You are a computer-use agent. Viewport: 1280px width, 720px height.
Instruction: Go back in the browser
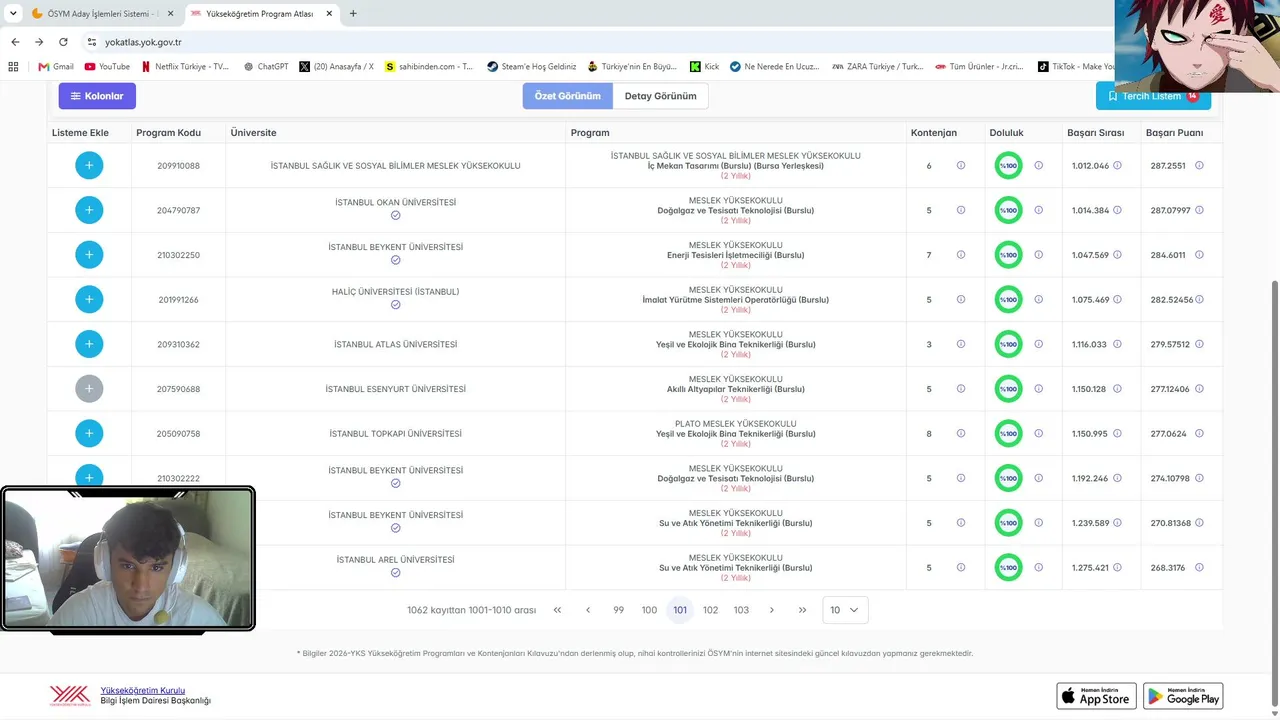[15, 42]
